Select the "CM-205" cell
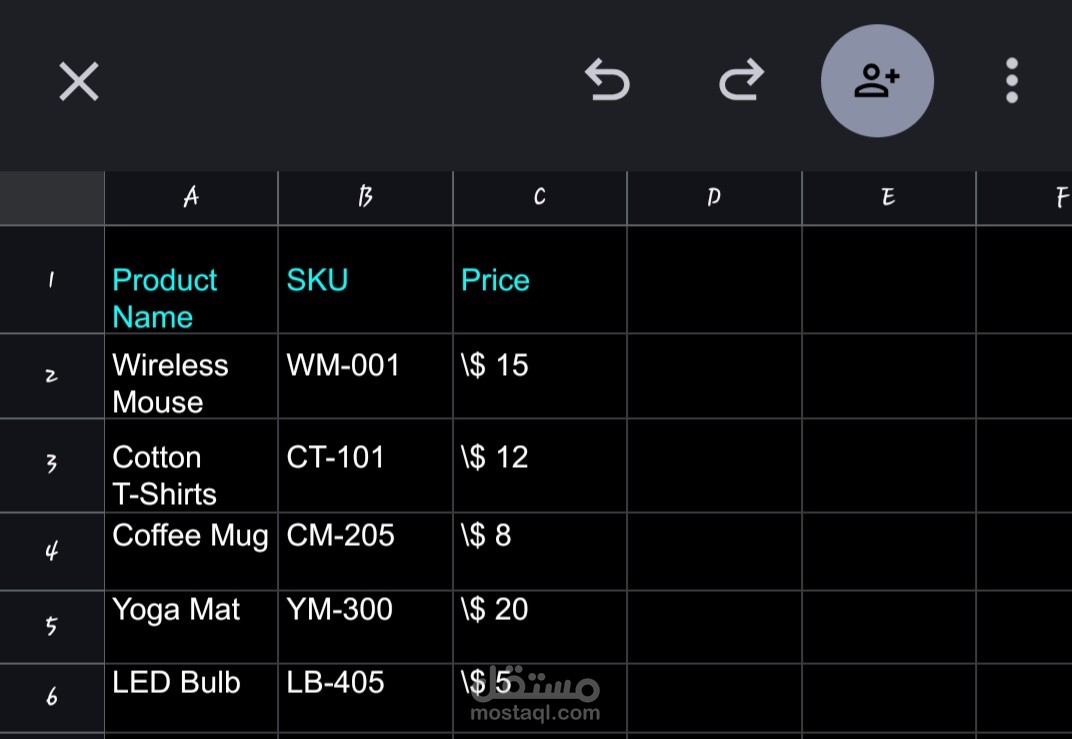1072x739 pixels. 366,551
